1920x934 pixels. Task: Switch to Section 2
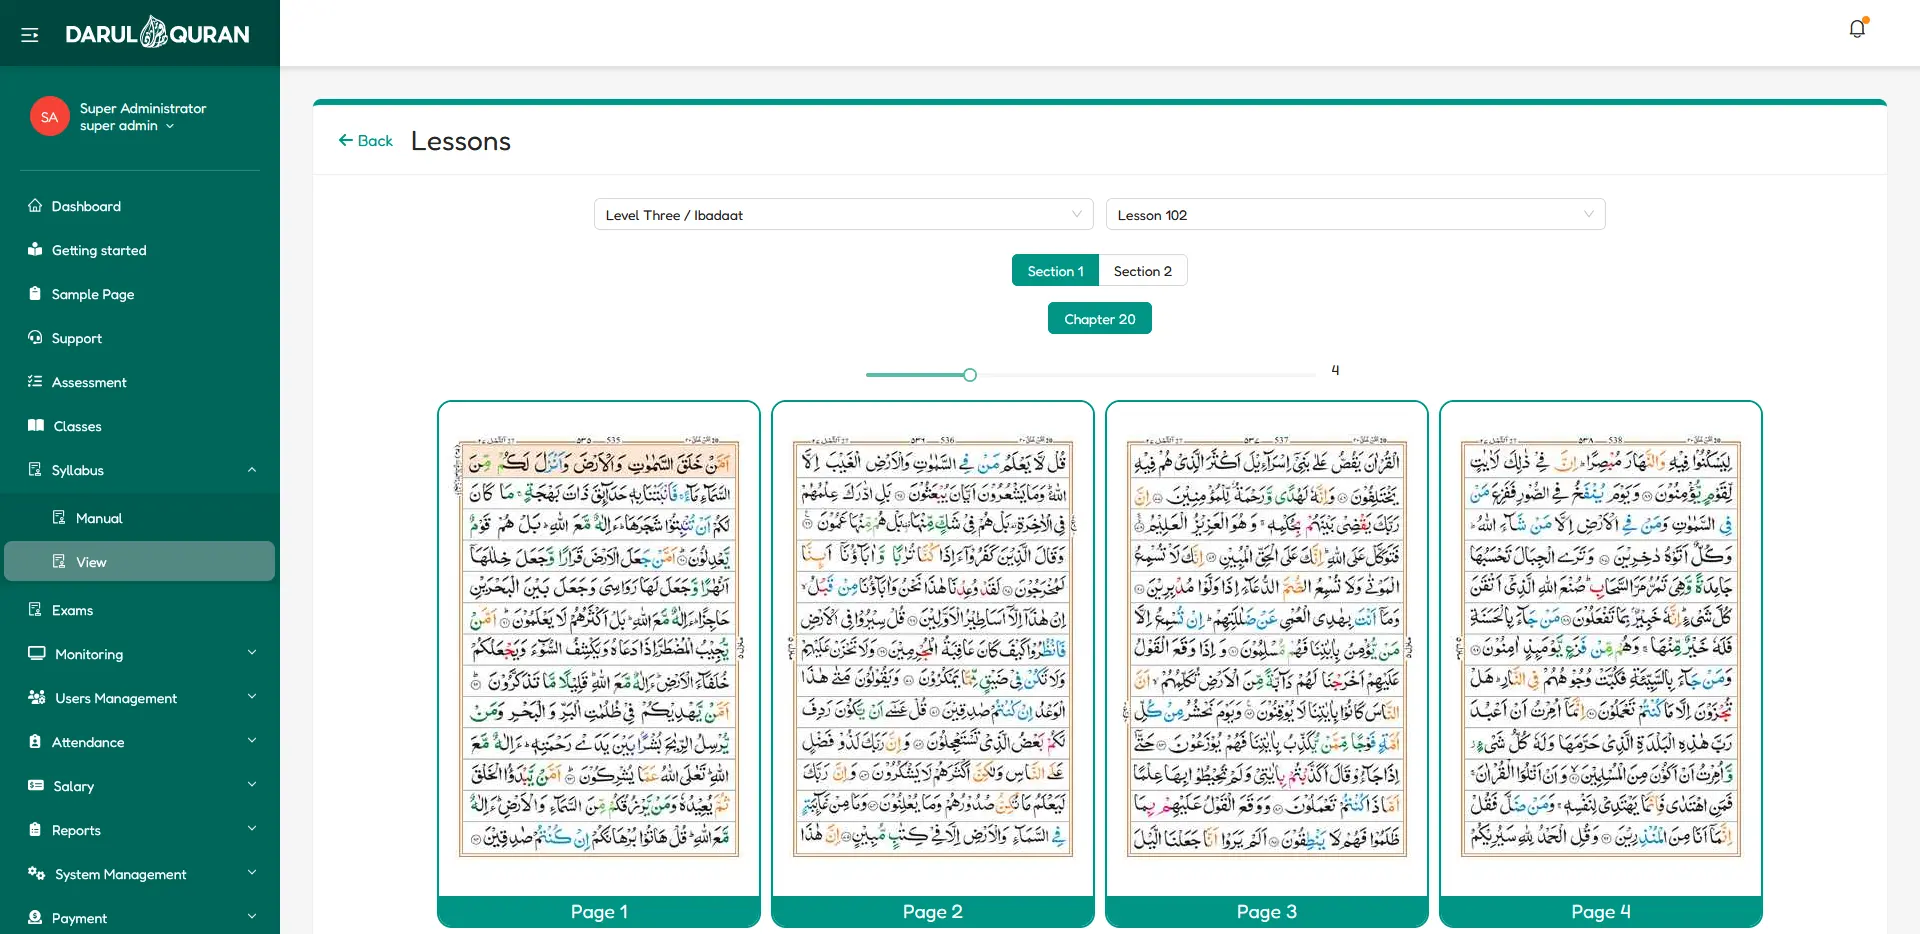pyautogui.click(x=1142, y=270)
